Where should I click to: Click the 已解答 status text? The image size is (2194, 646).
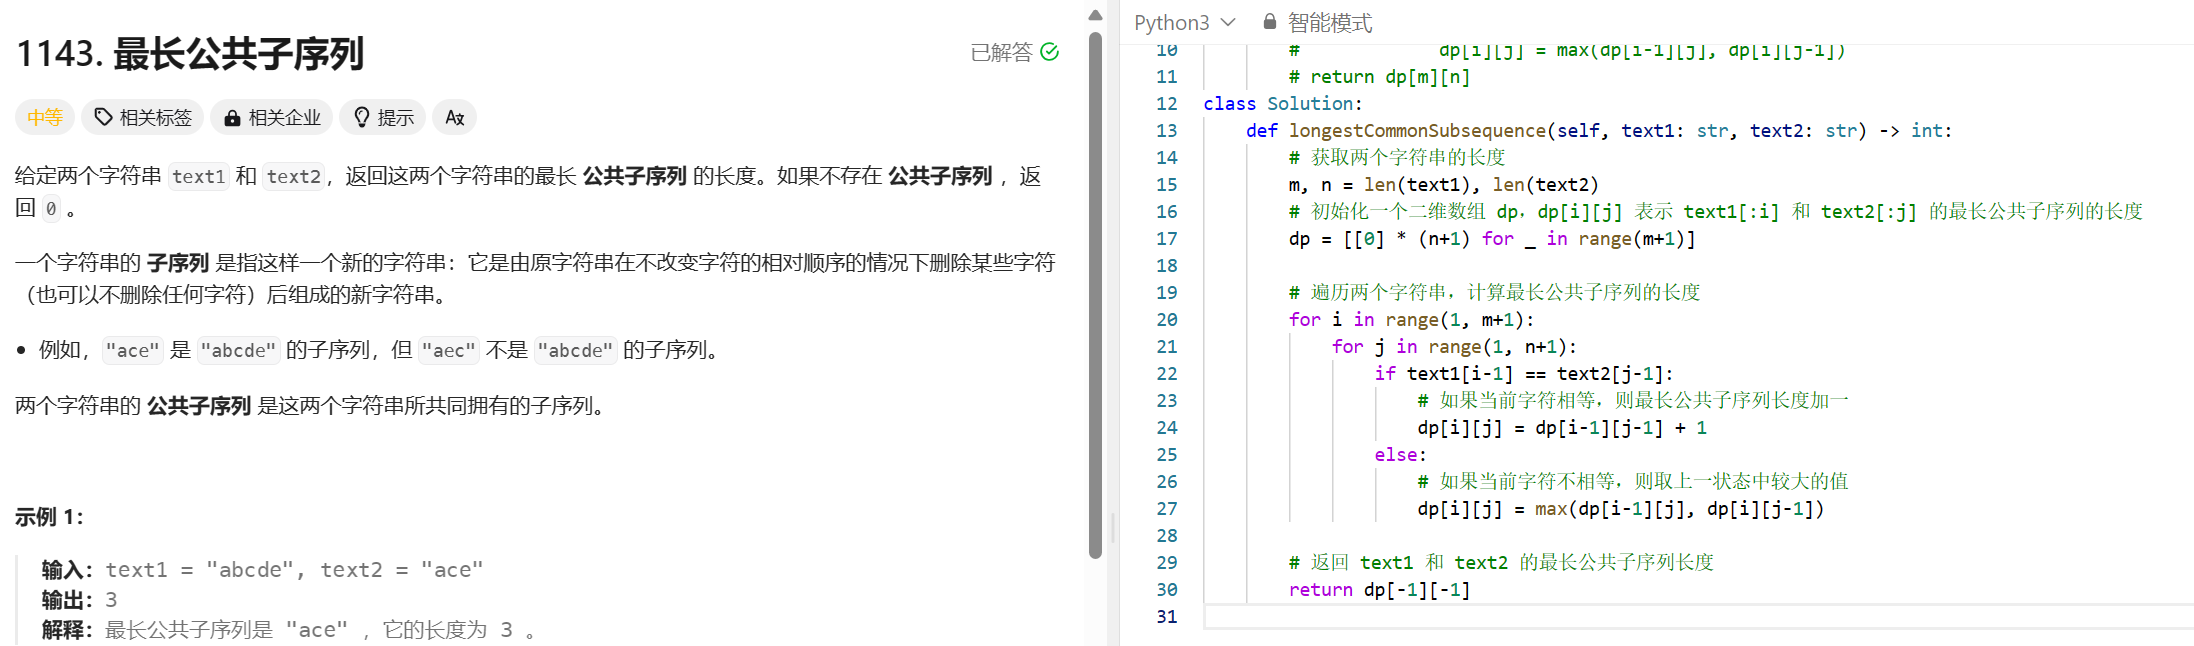[x=1000, y=52]
